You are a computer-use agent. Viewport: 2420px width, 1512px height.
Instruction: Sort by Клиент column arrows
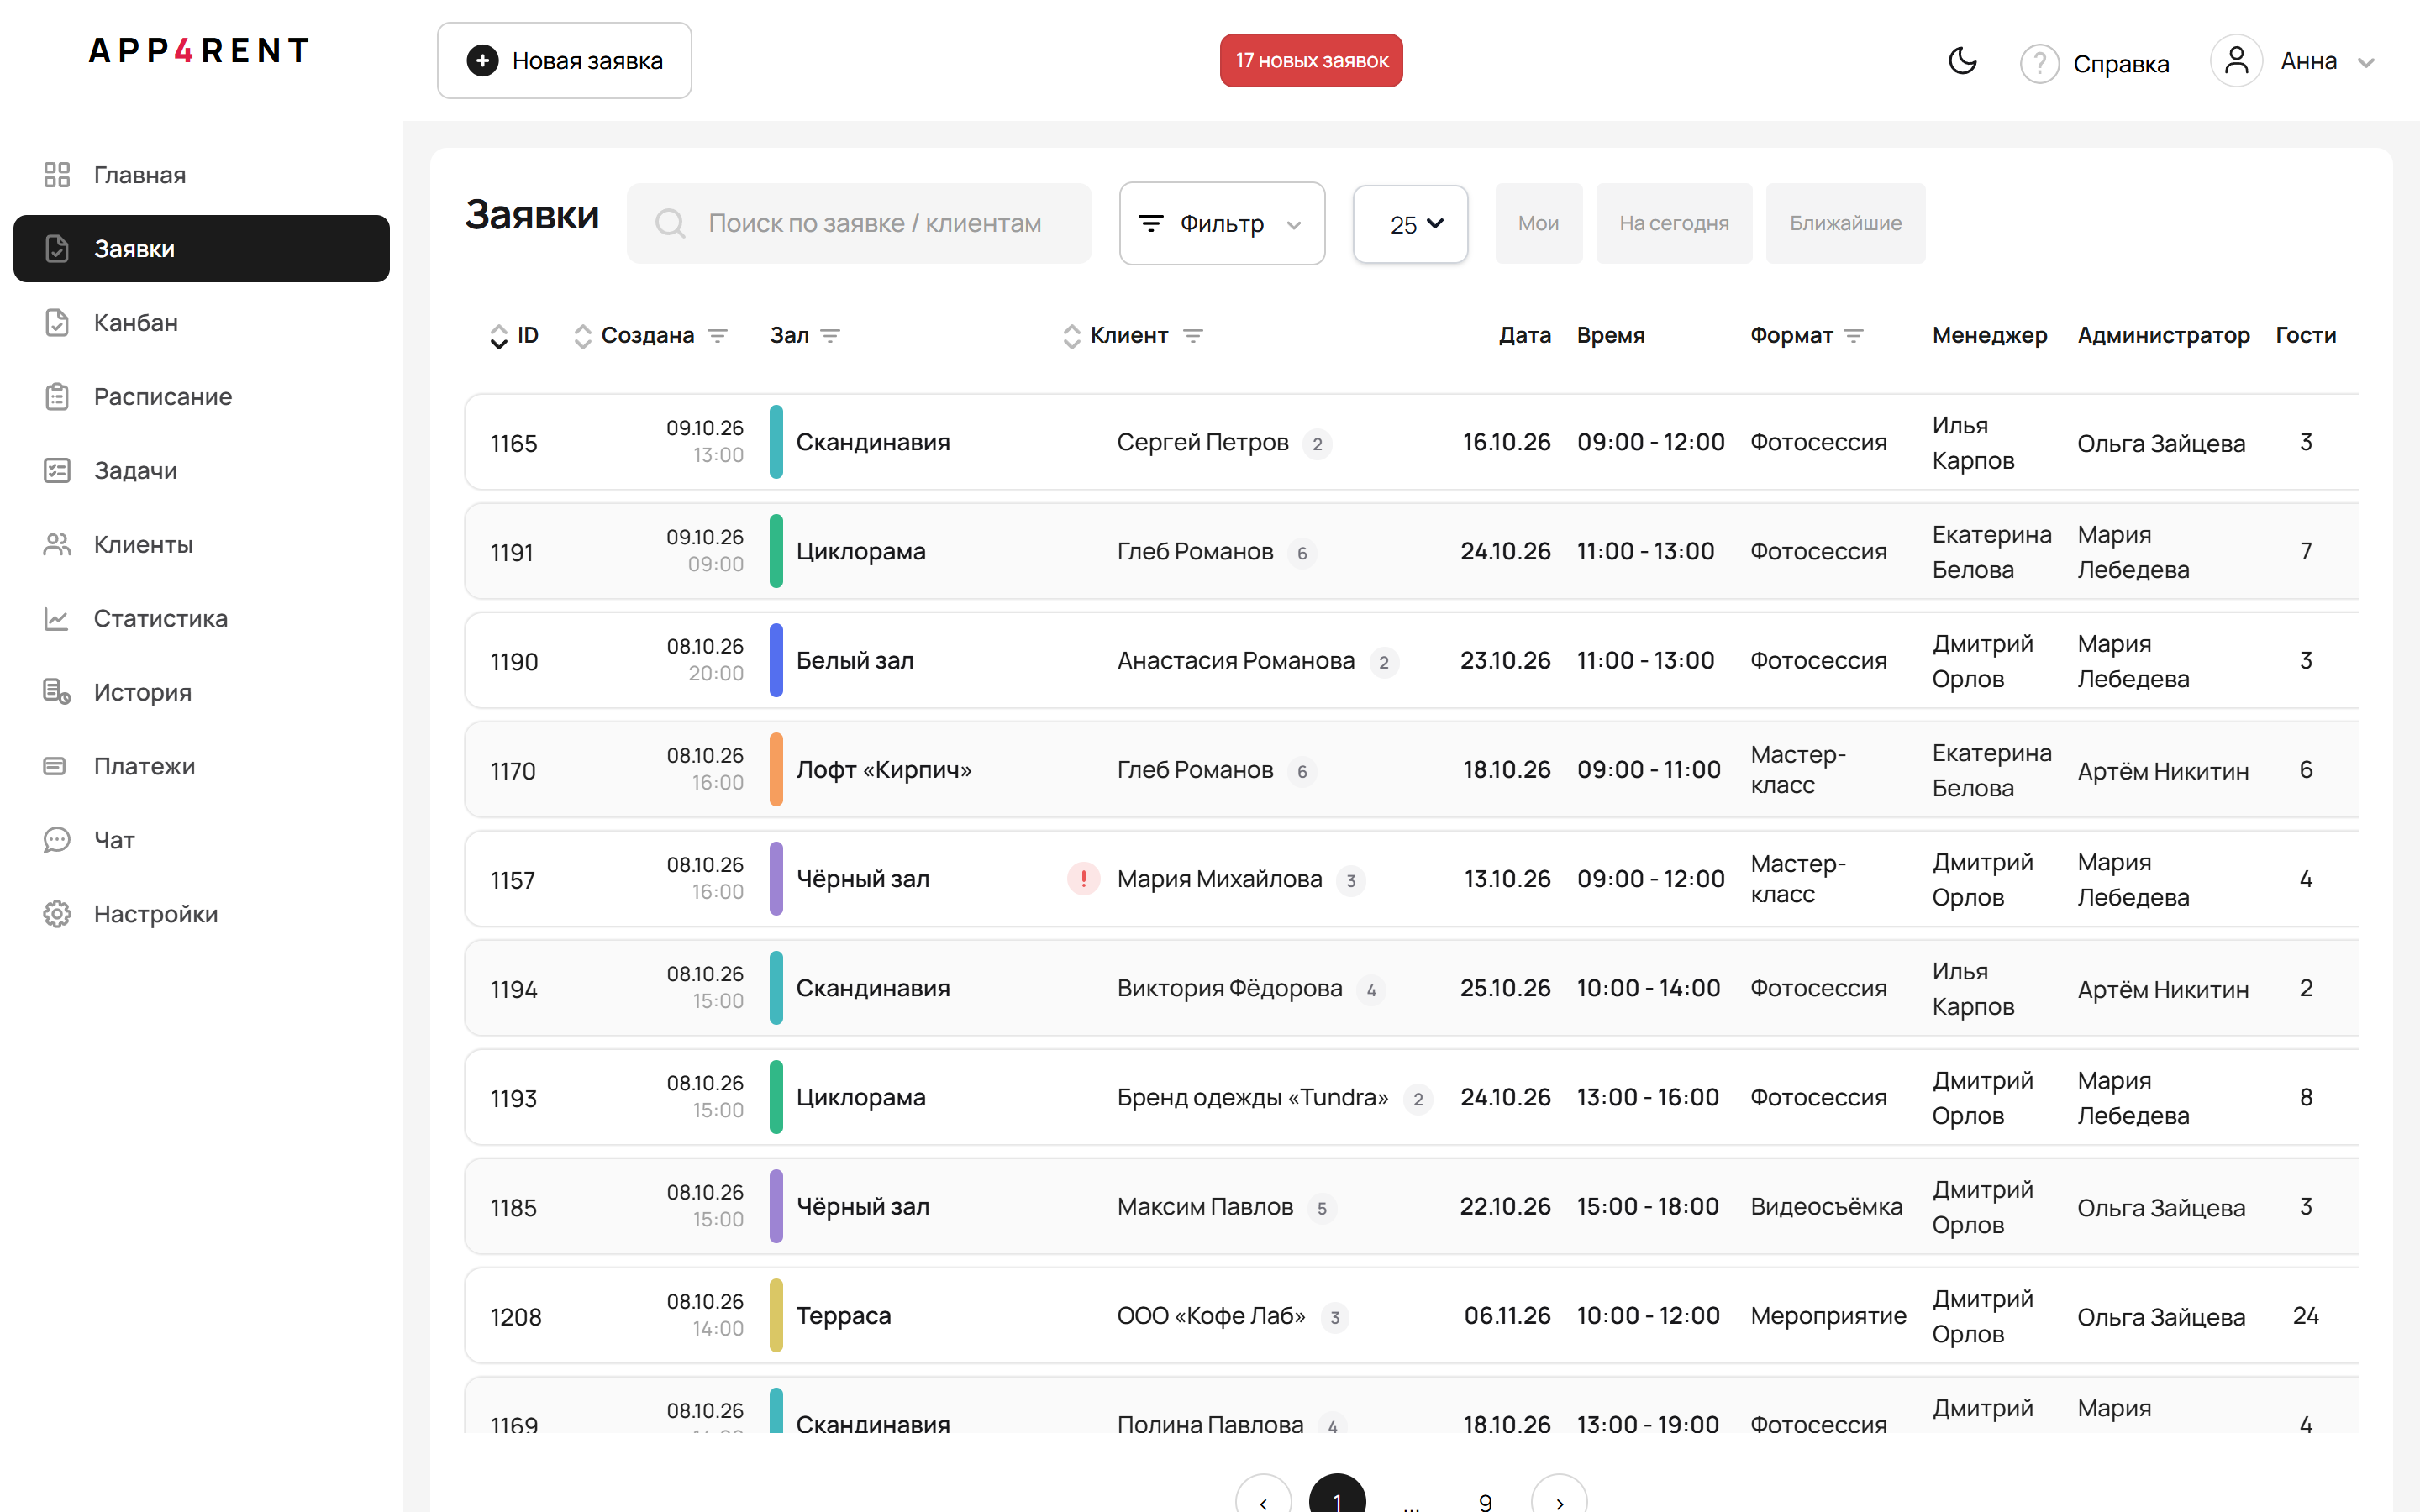(1071, 336)
